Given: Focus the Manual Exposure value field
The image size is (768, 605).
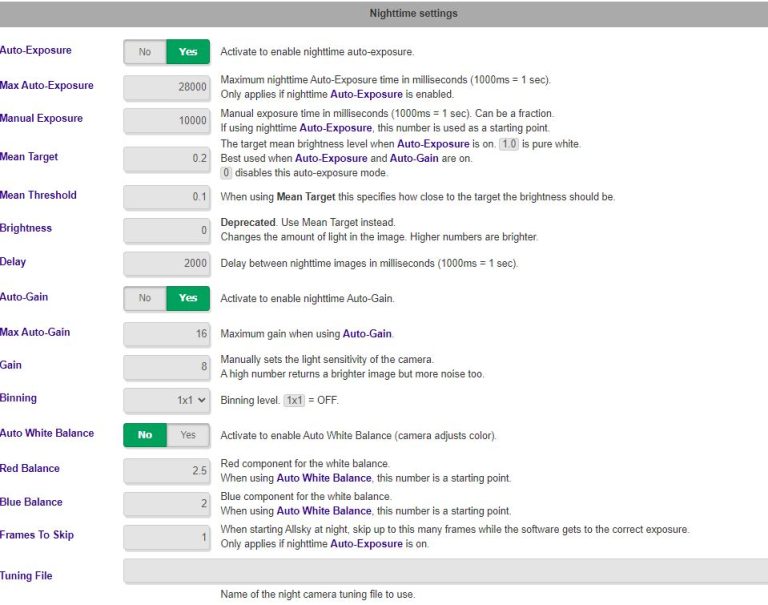Looking at the screenshot, I should (167, 120).
